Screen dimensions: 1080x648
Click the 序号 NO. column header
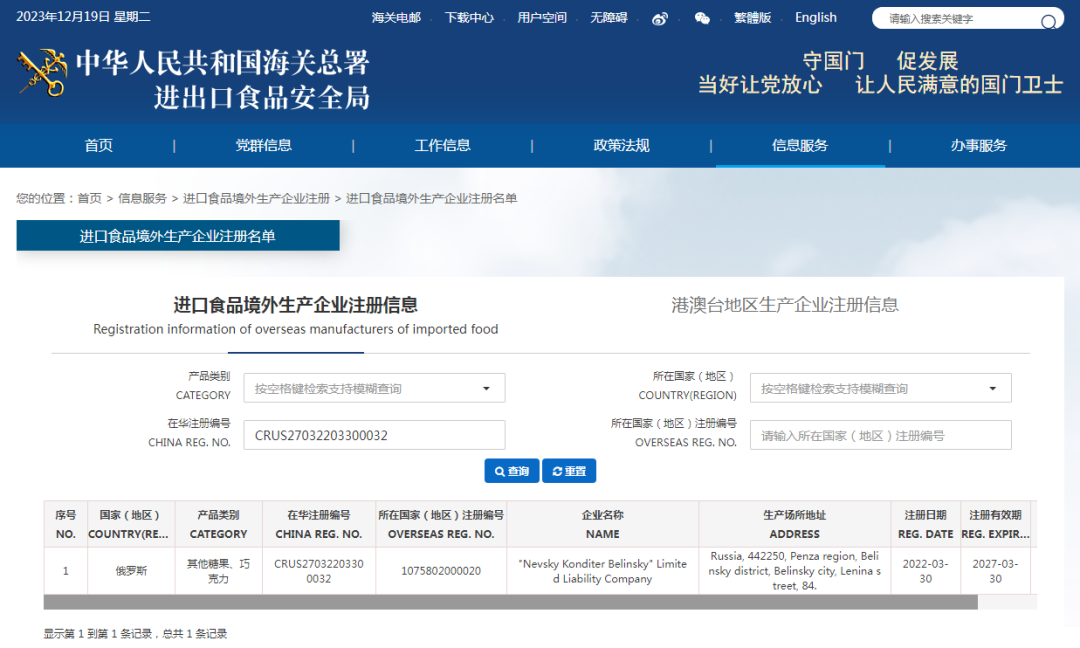(65, 524)
